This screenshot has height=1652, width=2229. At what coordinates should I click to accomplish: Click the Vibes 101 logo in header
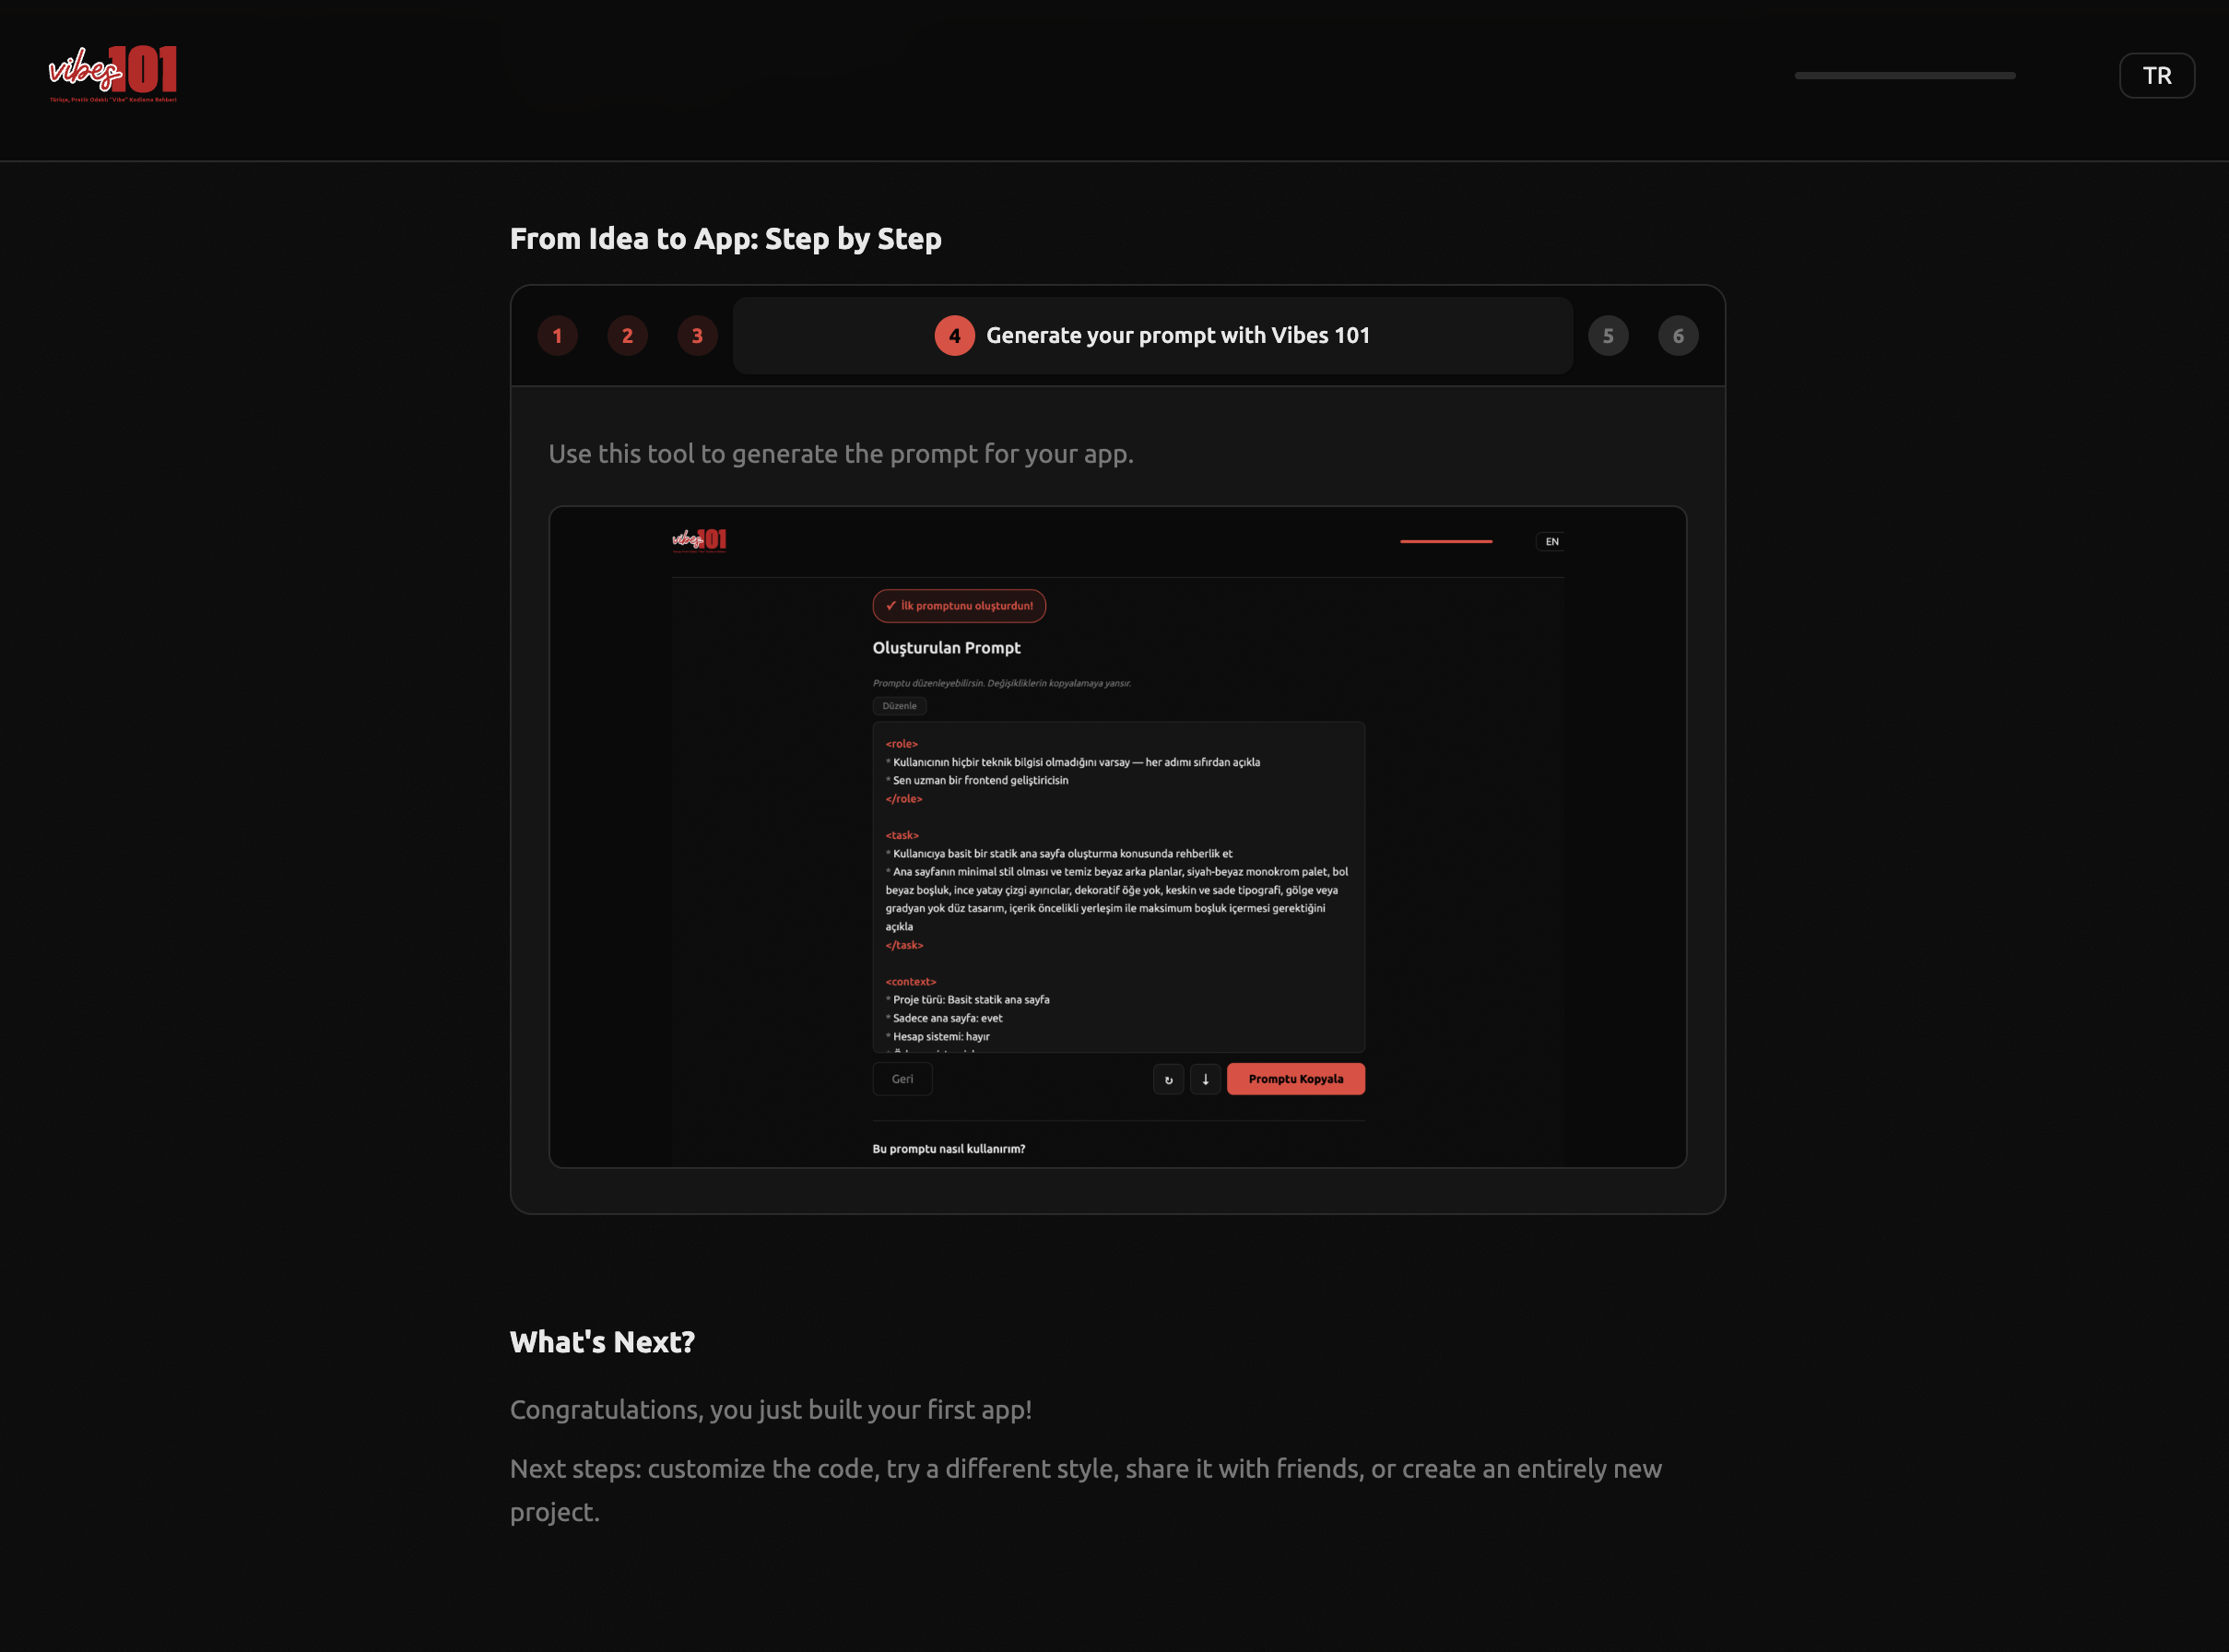(x=113, y=74)
